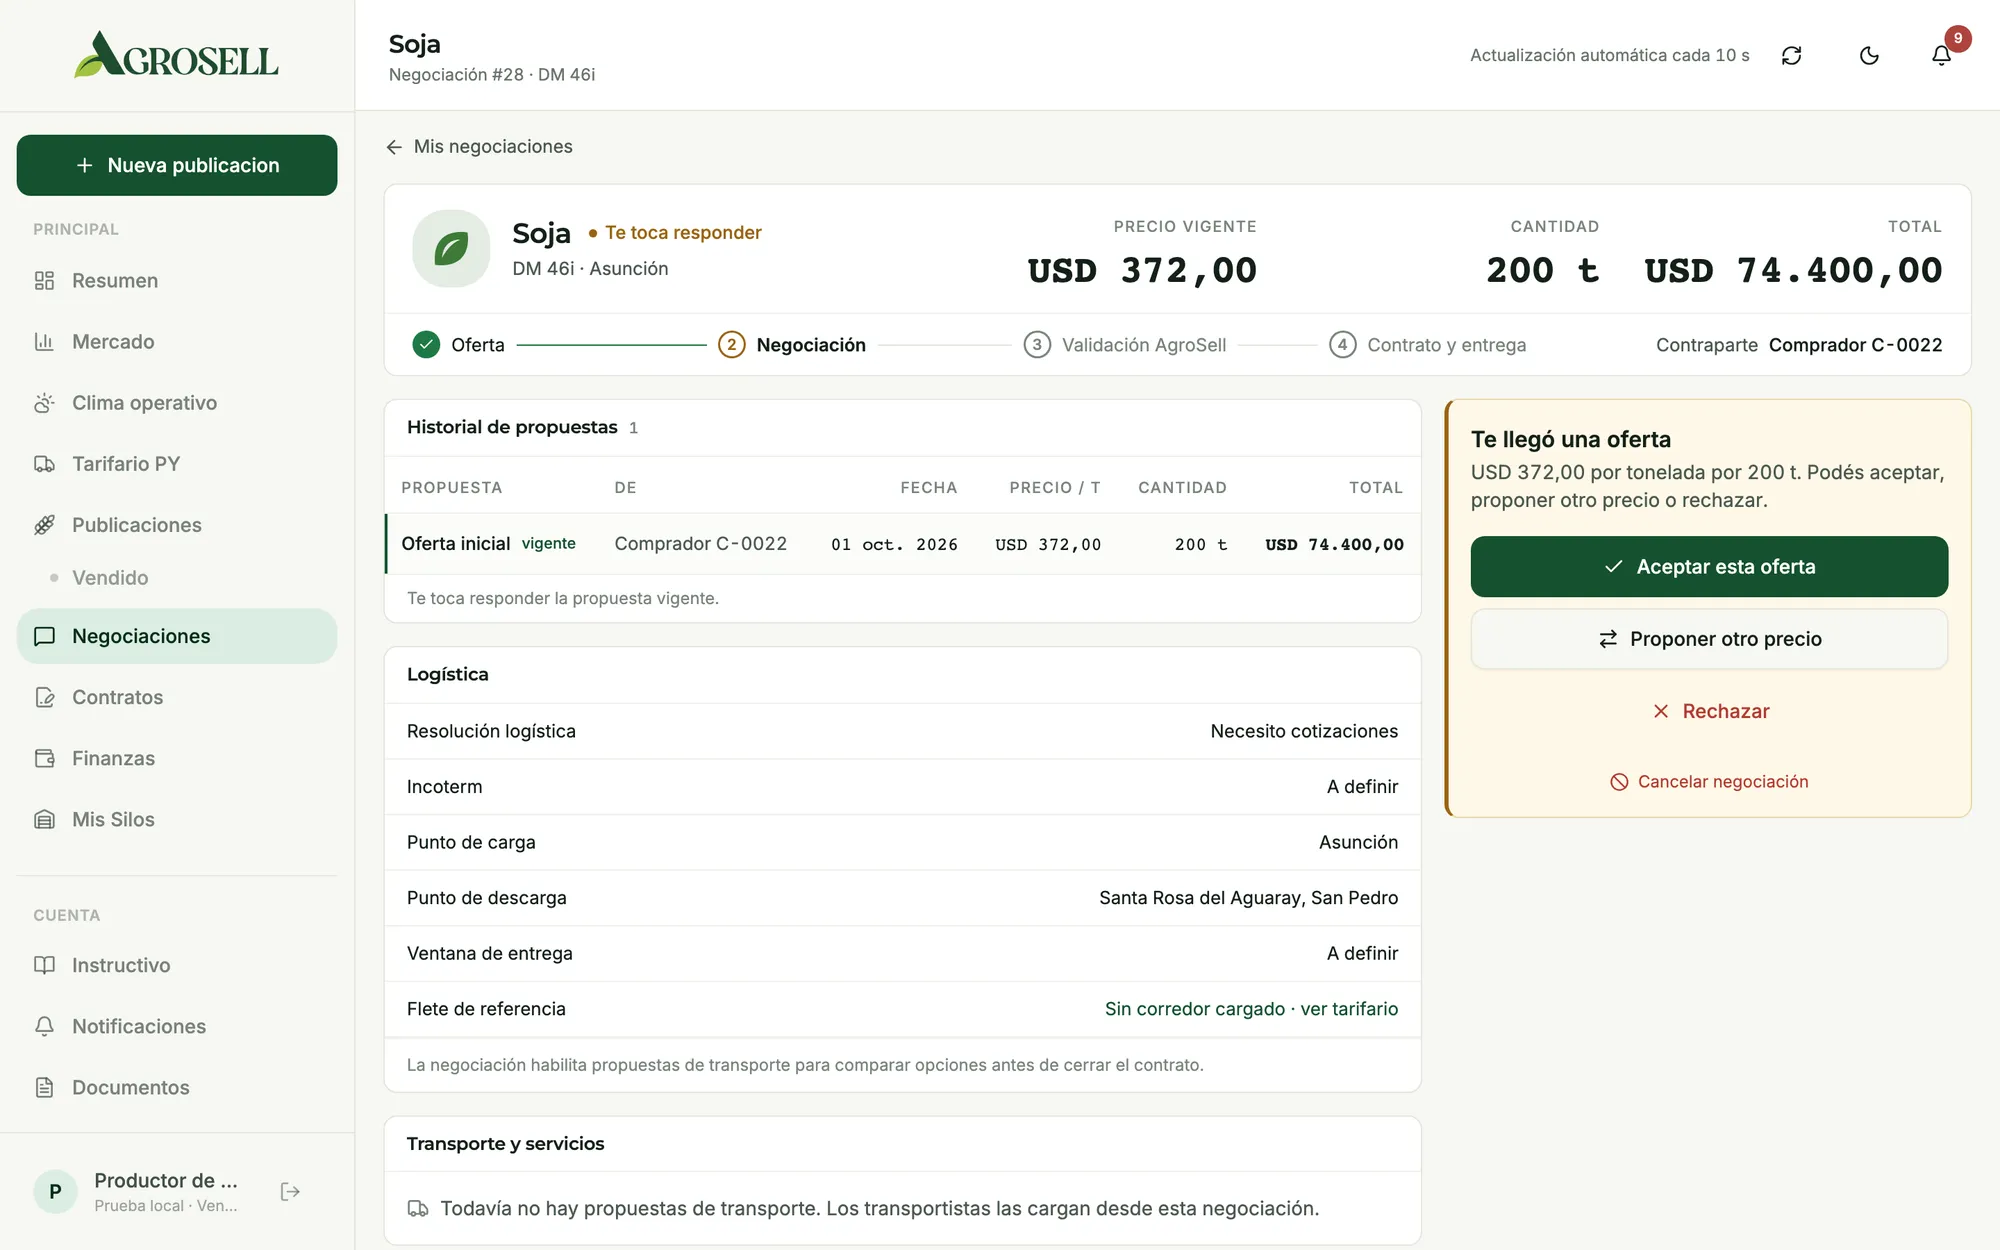Open Tarifario PY menu item
This screenshot has width=2000, height=1250.
[x=176, y=464]
